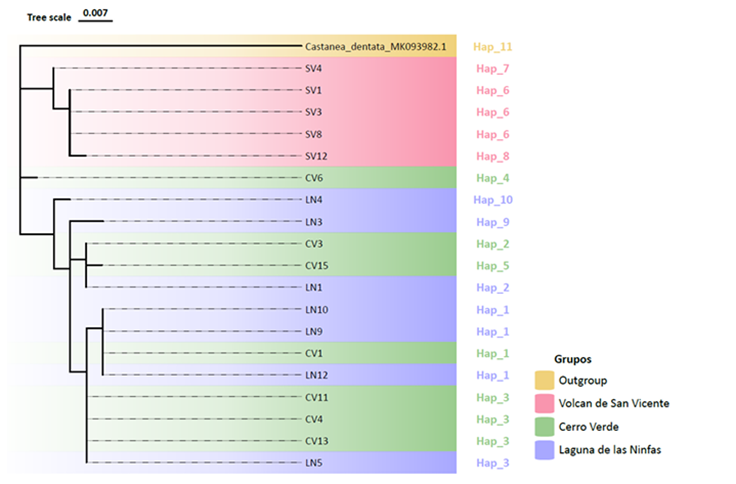The image size is (736, 484).
Task: Select the LN12 tree leaf
Action: [x=316, y=375]
